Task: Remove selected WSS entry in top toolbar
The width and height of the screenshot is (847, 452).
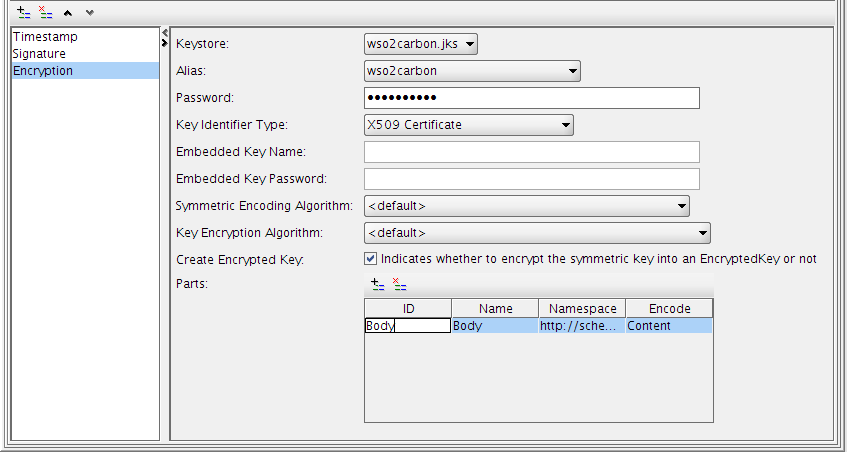Action: 46,12
